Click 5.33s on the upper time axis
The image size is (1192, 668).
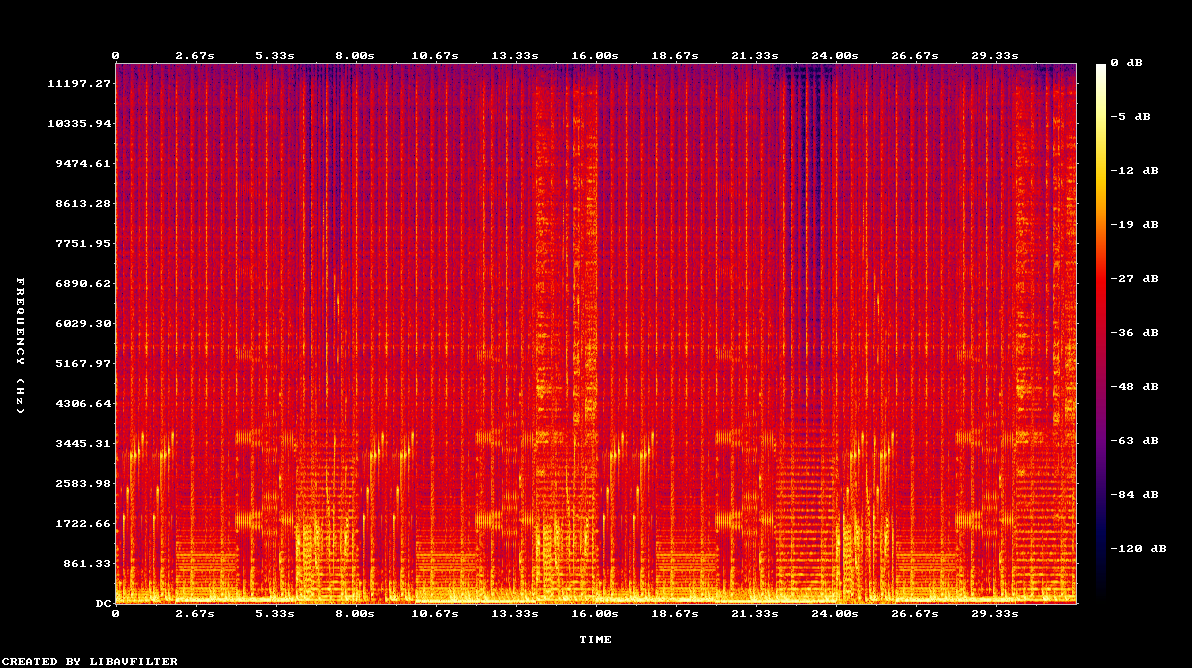(274, 56)
